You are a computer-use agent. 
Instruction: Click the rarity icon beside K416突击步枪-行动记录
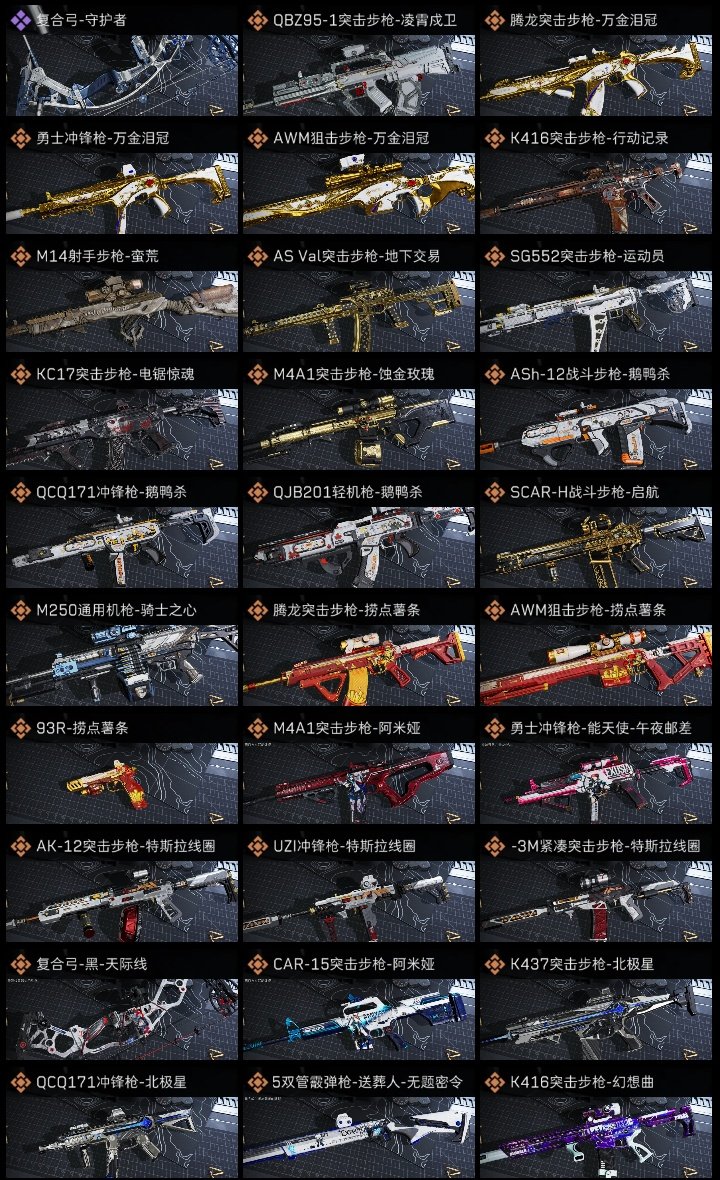click(494, 138)
